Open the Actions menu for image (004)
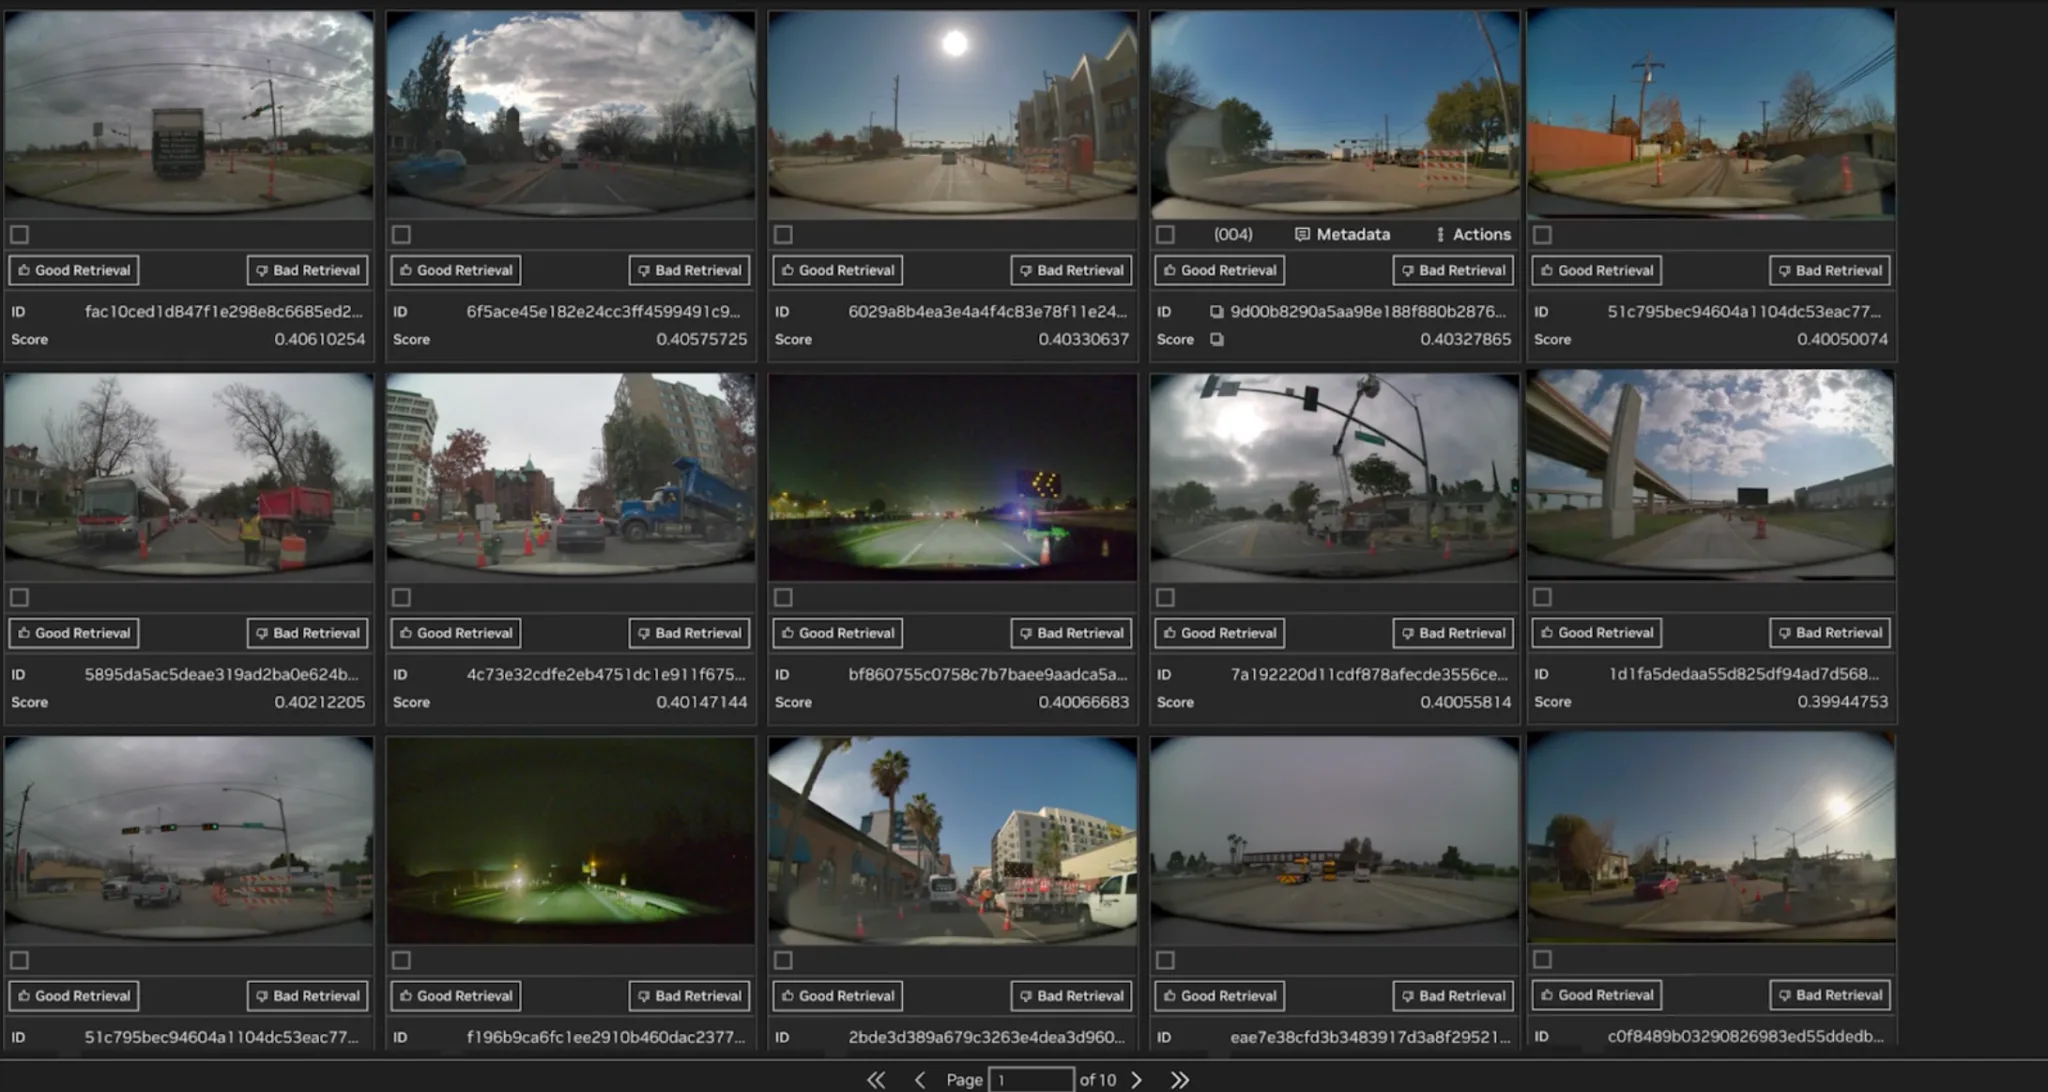 1473,234
